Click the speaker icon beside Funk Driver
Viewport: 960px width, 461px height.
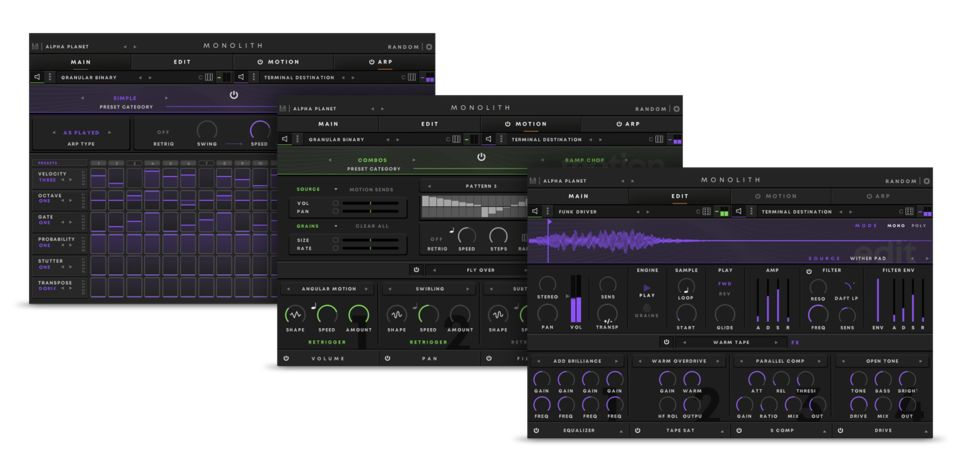(536, 211)
